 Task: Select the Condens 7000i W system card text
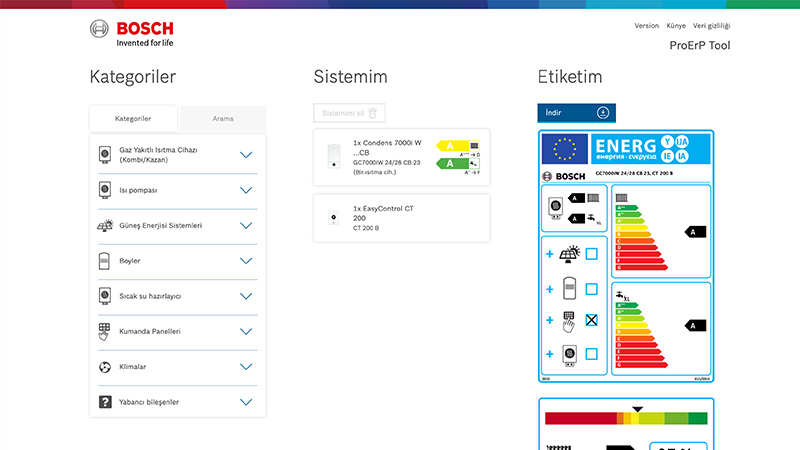tap(388, 157)
